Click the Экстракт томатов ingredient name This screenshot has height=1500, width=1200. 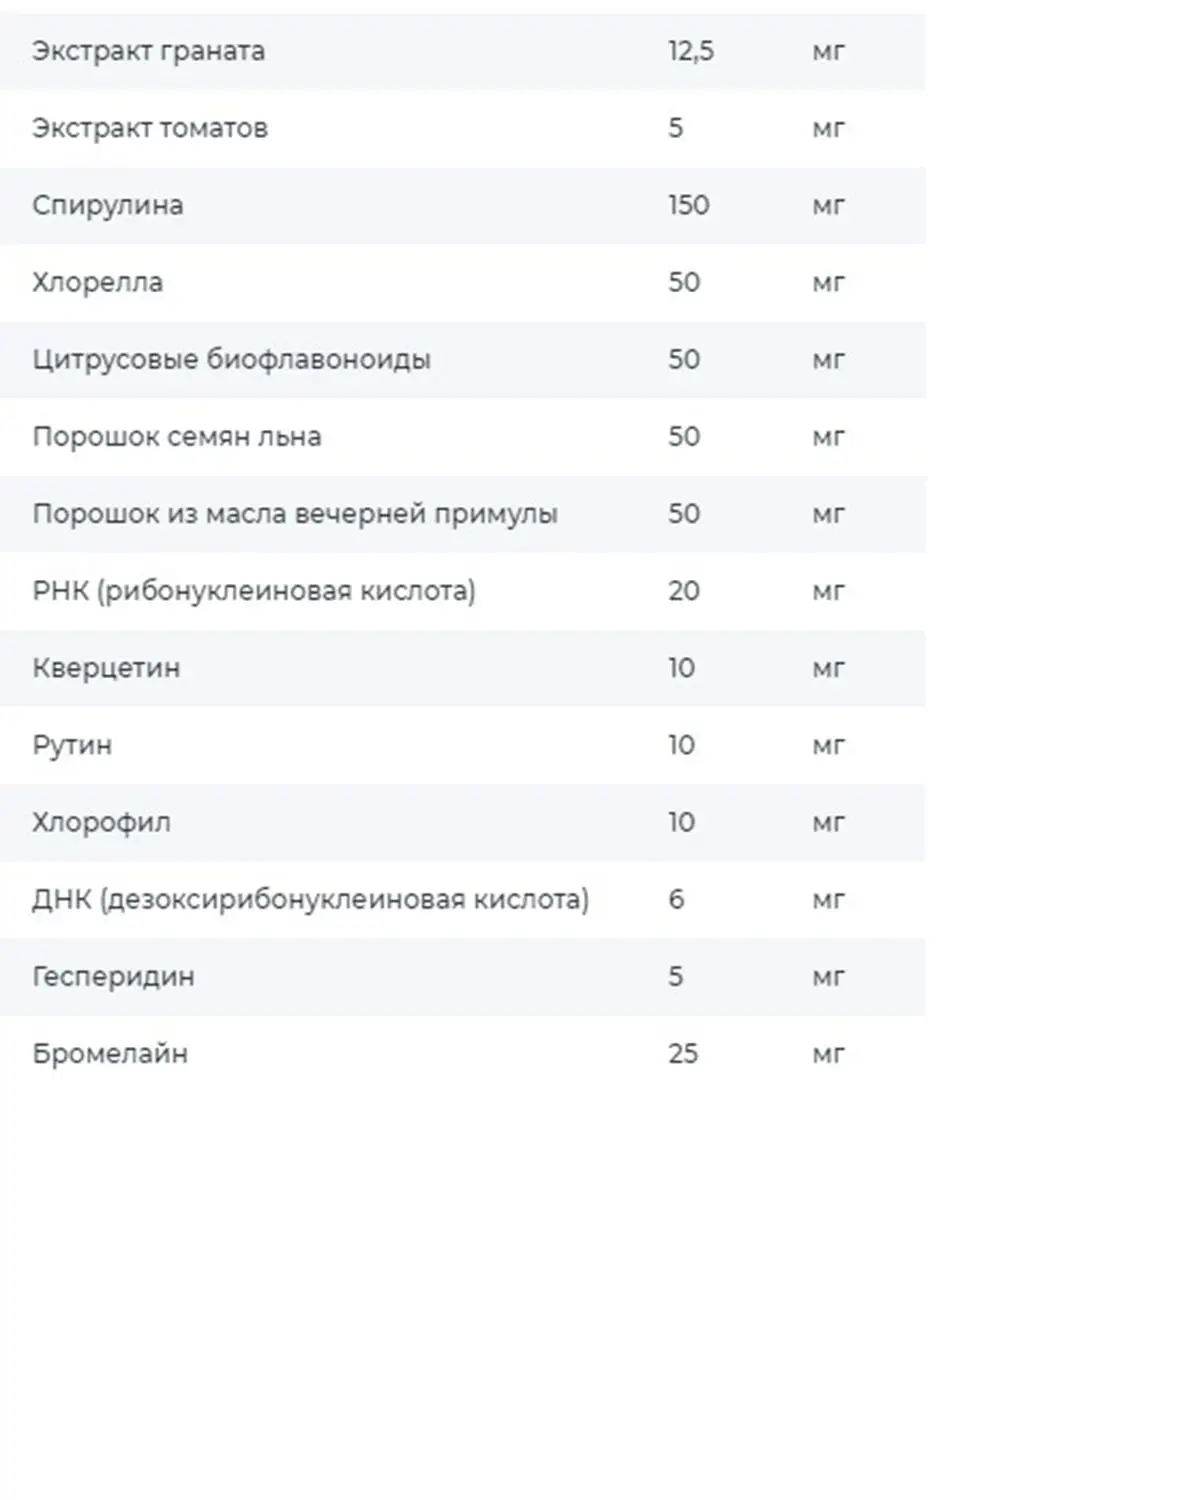pyautogui.click(x=150, y=128)
